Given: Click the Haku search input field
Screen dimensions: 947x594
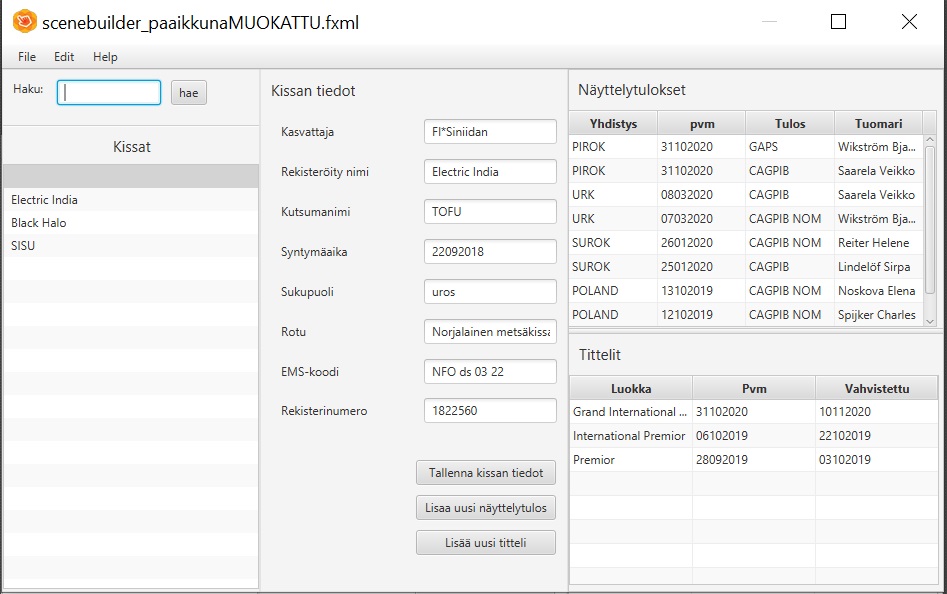Looking at the screenshot, I should point(108,92).
